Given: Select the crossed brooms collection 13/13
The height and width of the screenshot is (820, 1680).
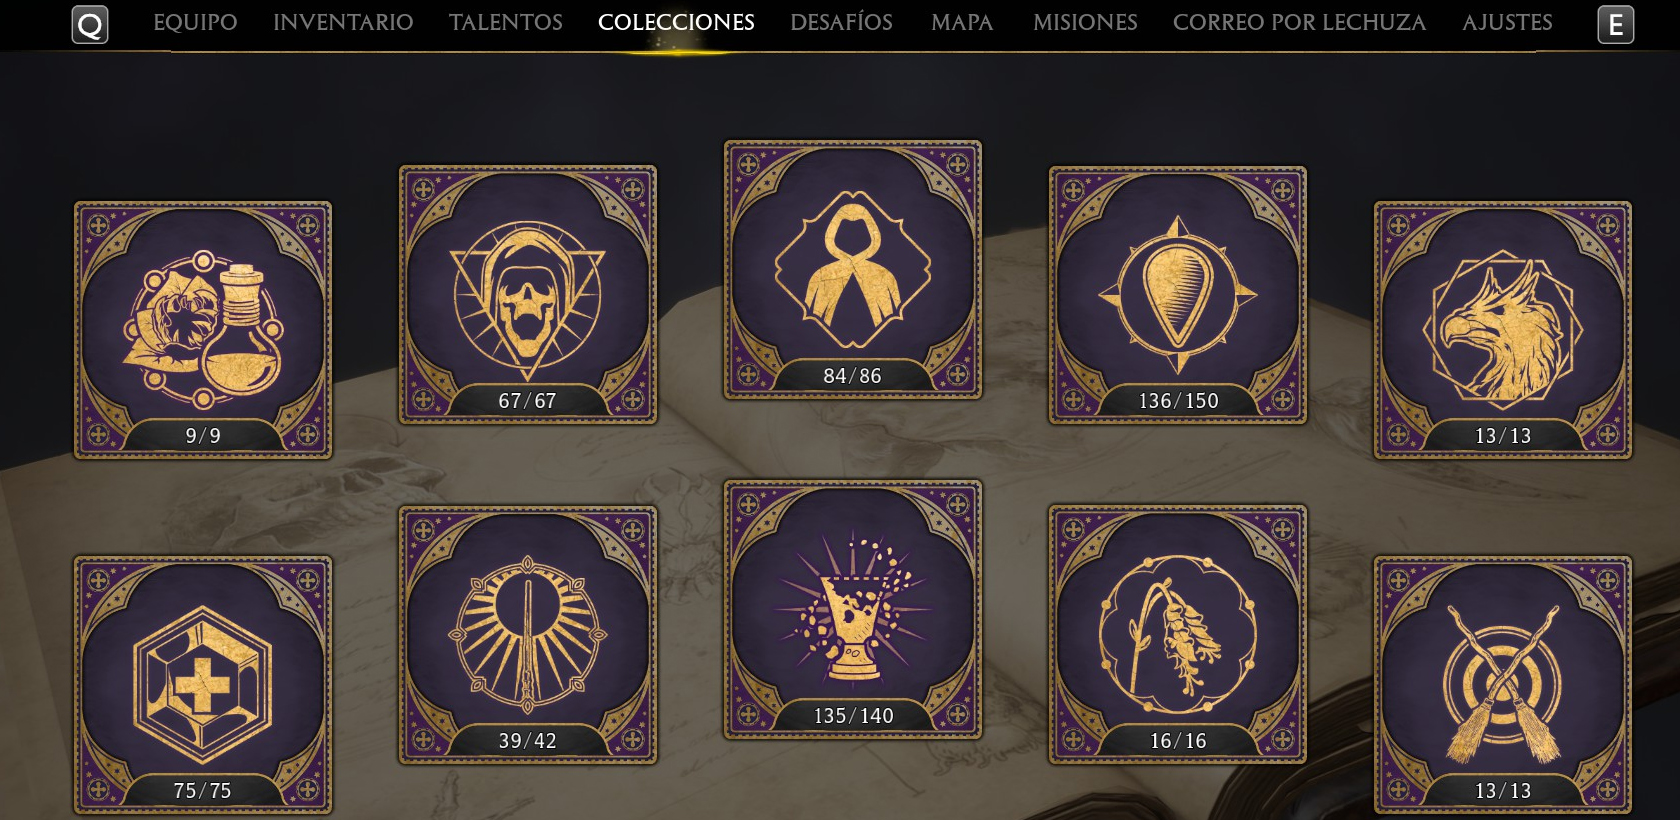Looking at the screenshot, I should click(1503, 685).
